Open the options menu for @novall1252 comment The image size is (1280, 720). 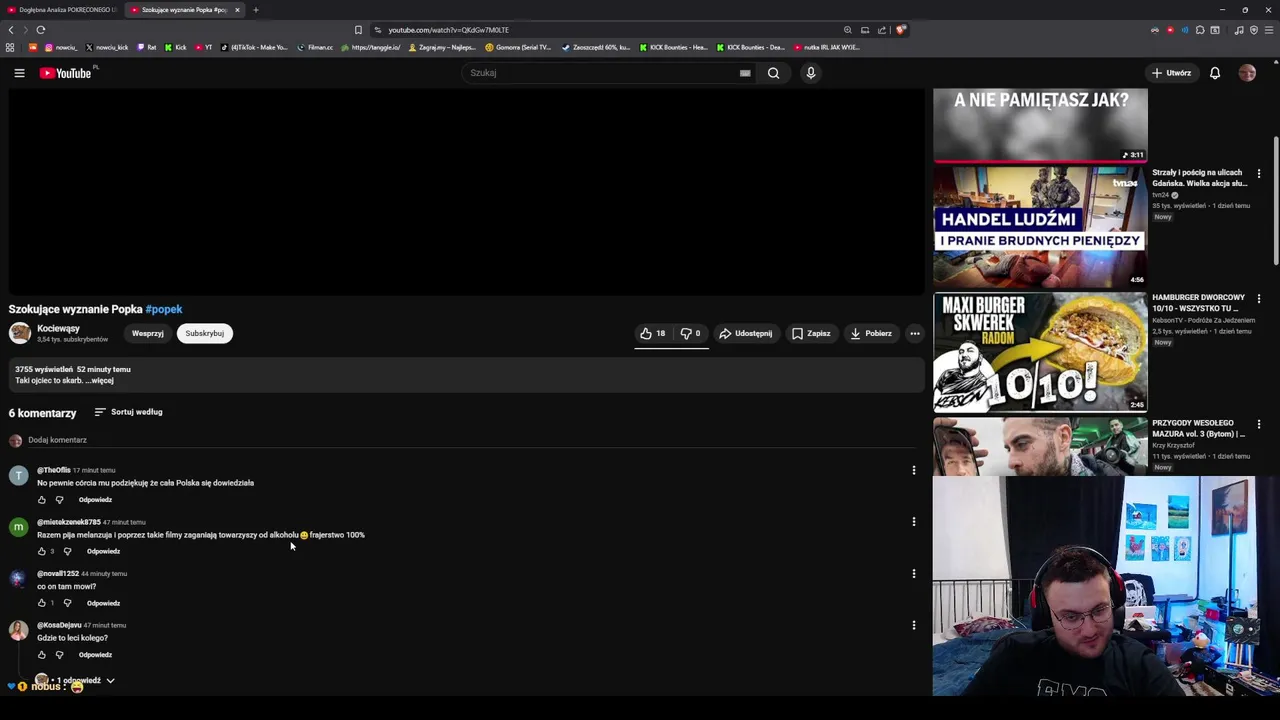click(913, 573)
